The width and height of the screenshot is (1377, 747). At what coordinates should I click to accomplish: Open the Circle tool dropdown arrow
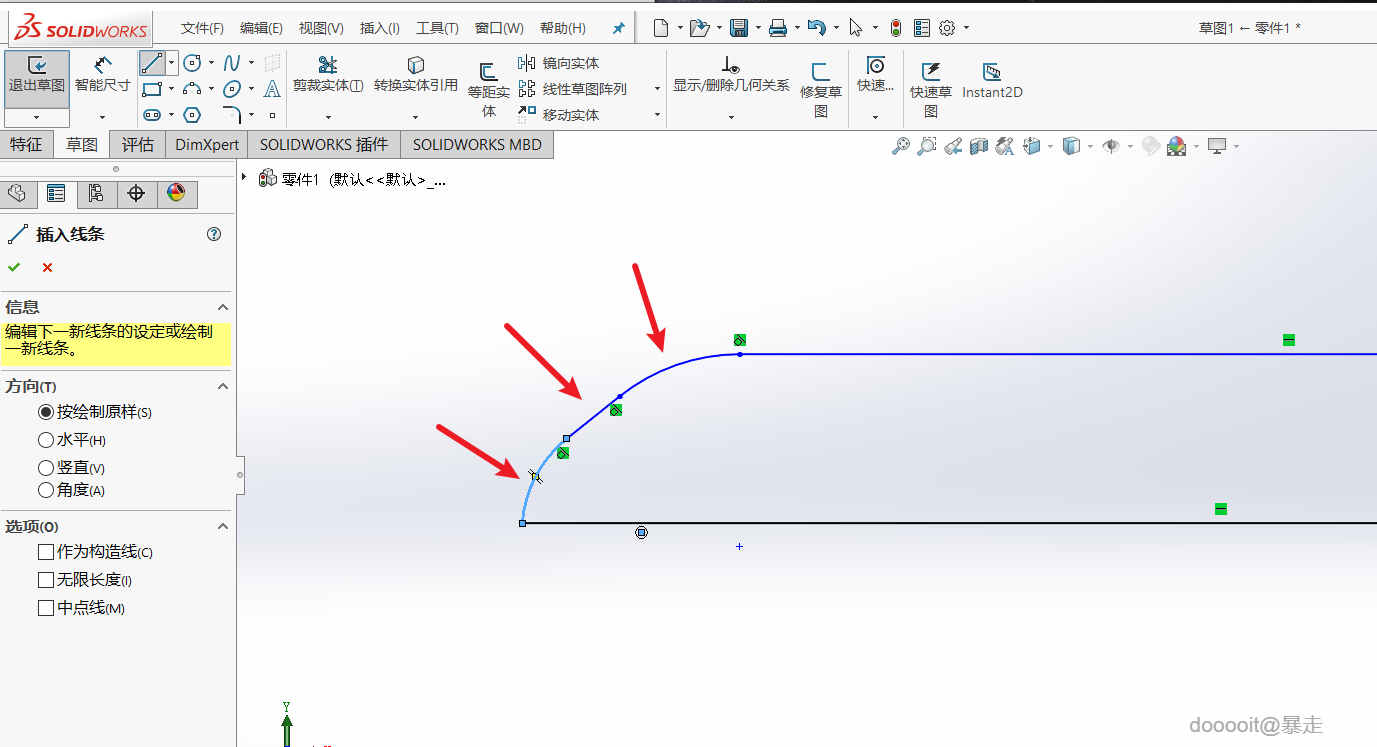coord(211,63)
